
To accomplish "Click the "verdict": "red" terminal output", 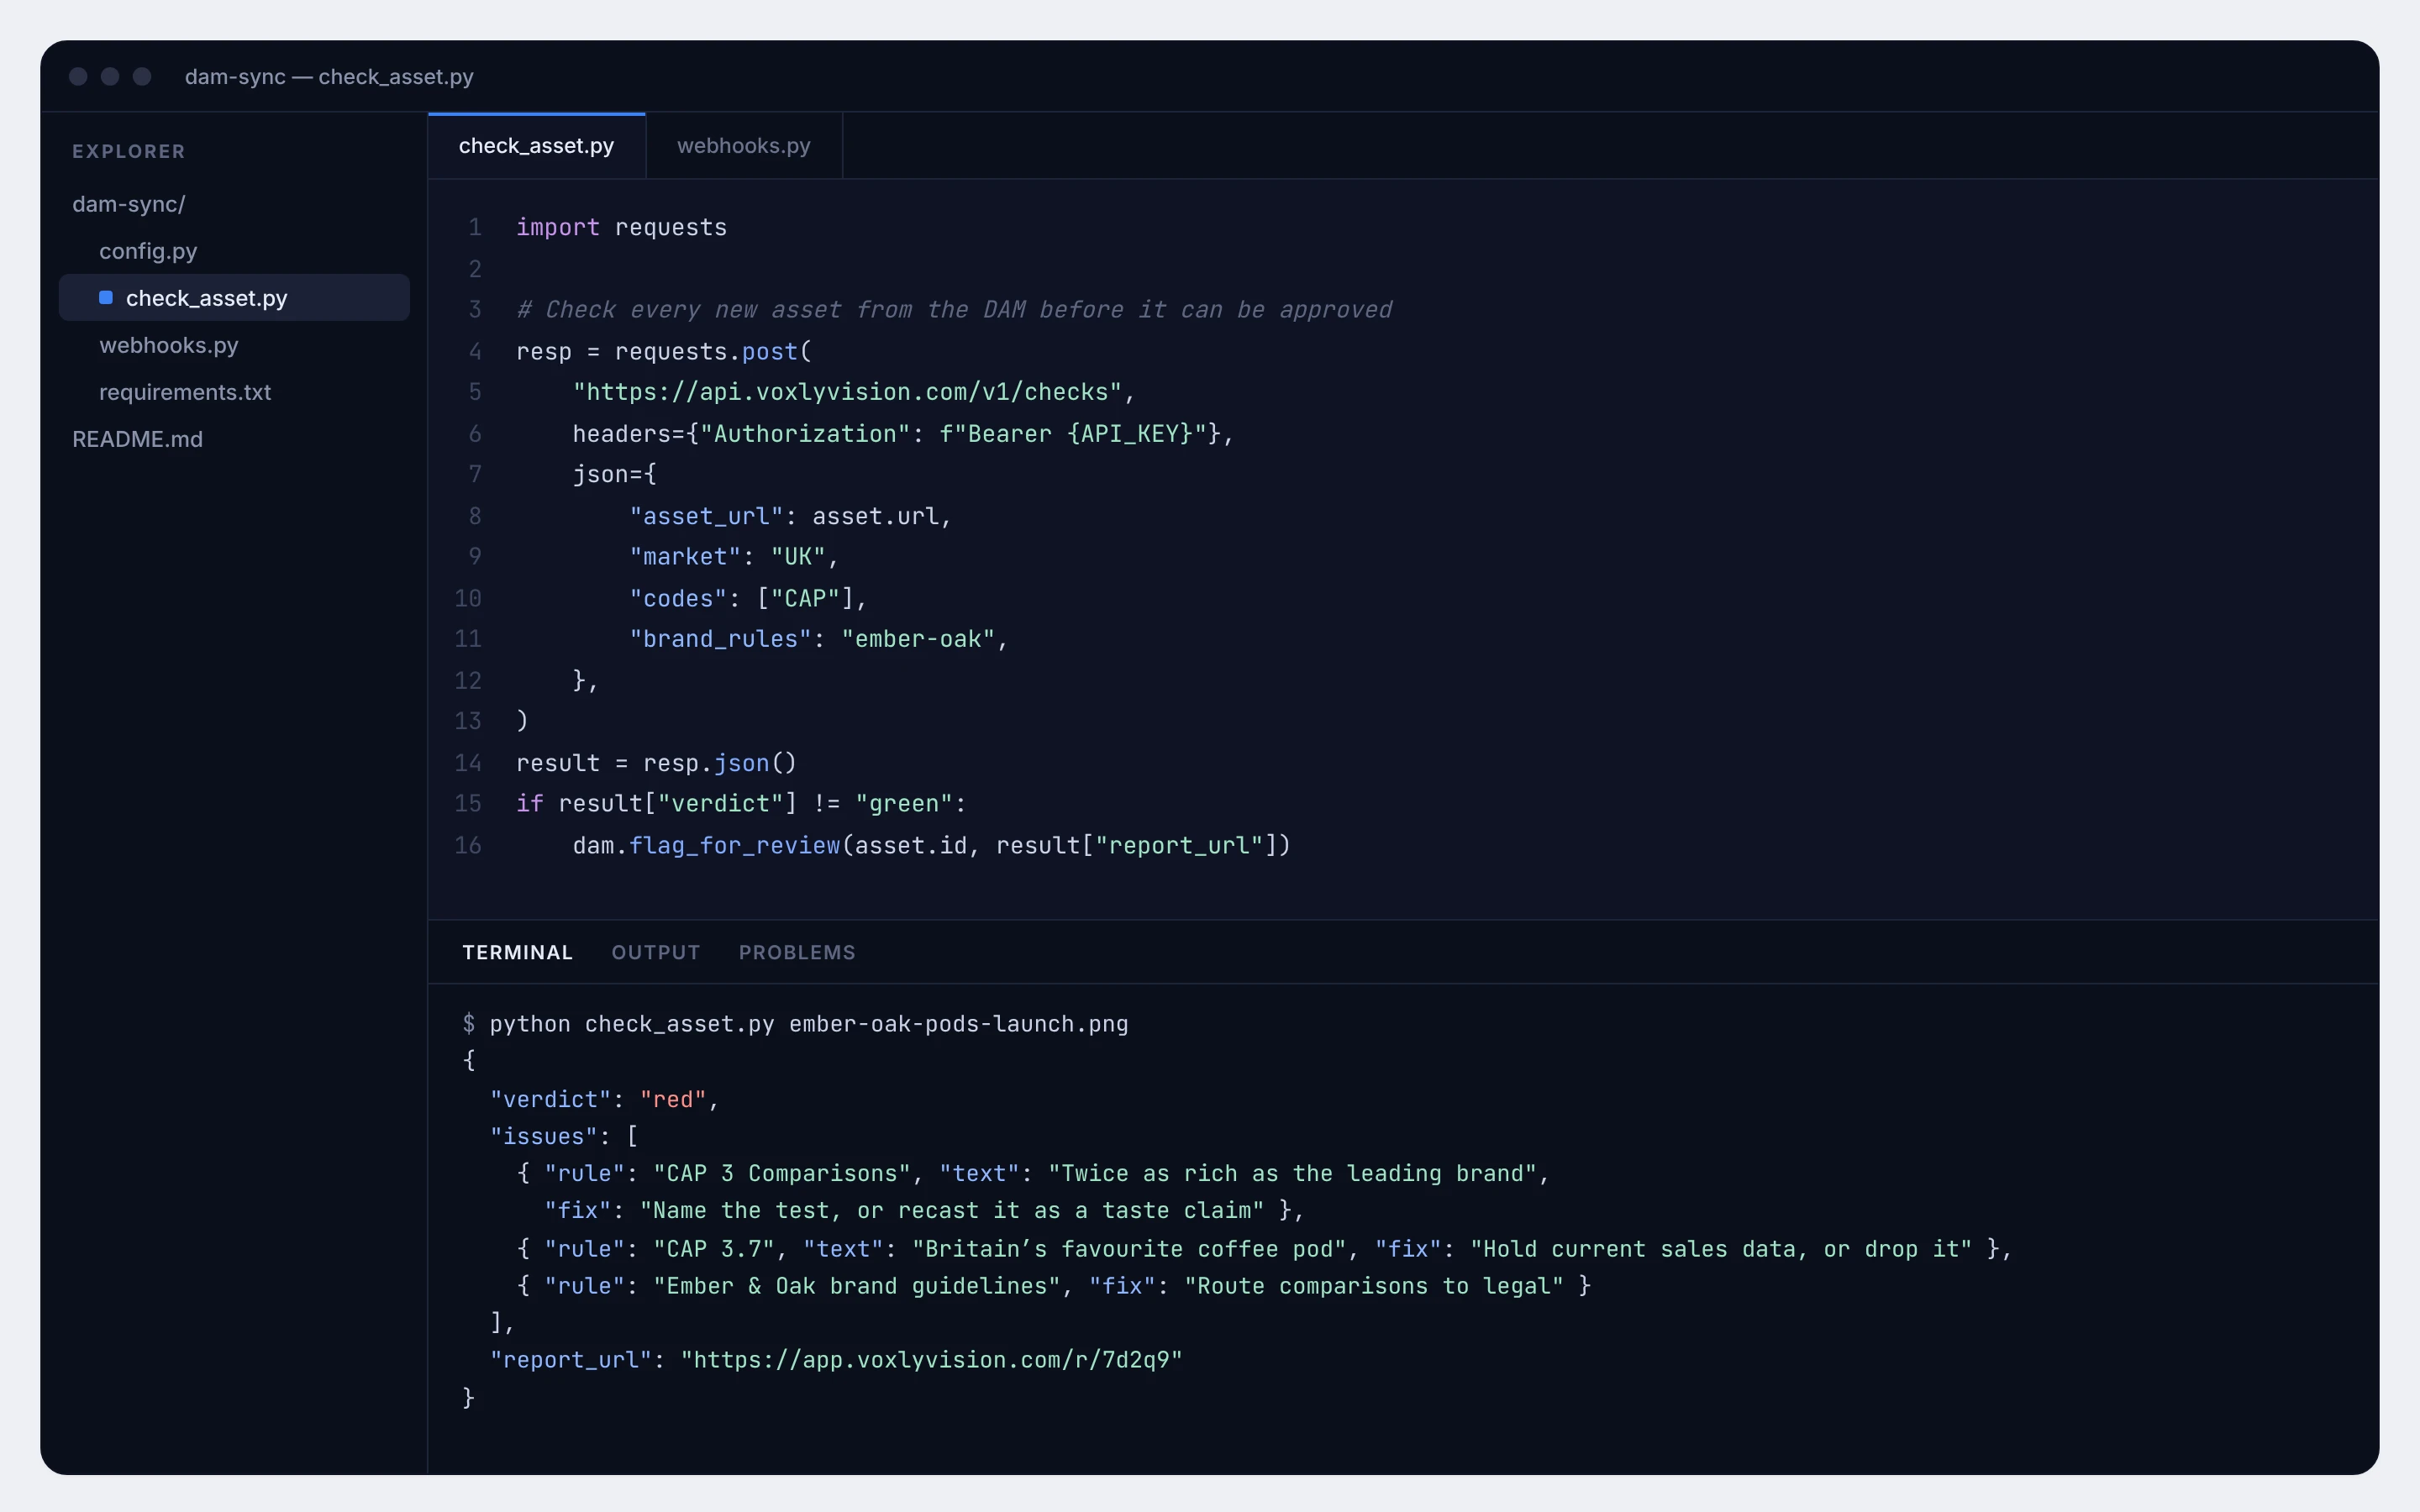I will (x=604, y=1100).
